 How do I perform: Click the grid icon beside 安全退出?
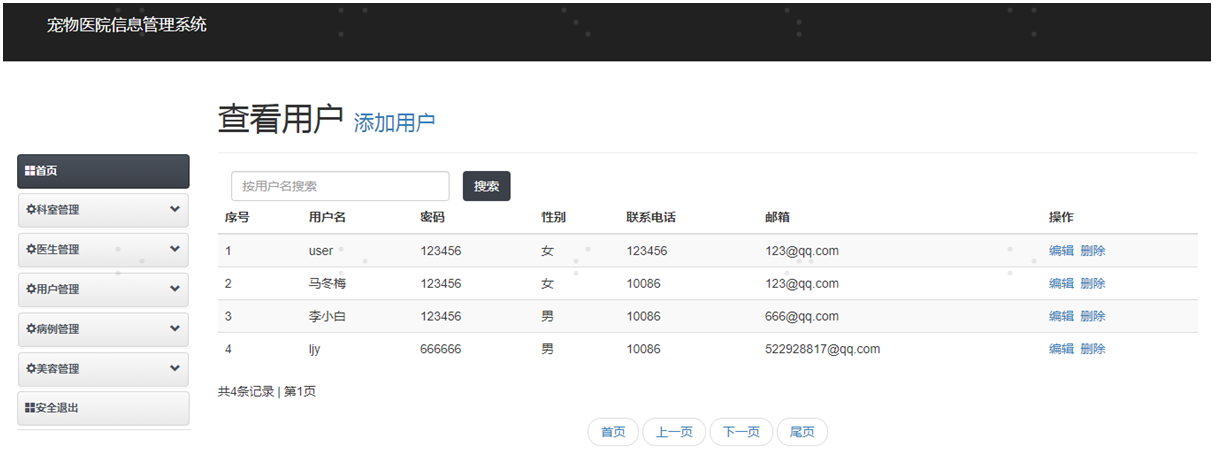tap(30, 408)
